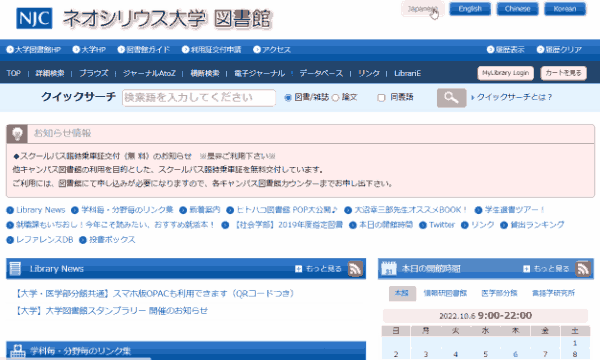Open ブラウズ menu item
Screen dimensions: 600x360
pyautogui.click(x=94, y=73)
